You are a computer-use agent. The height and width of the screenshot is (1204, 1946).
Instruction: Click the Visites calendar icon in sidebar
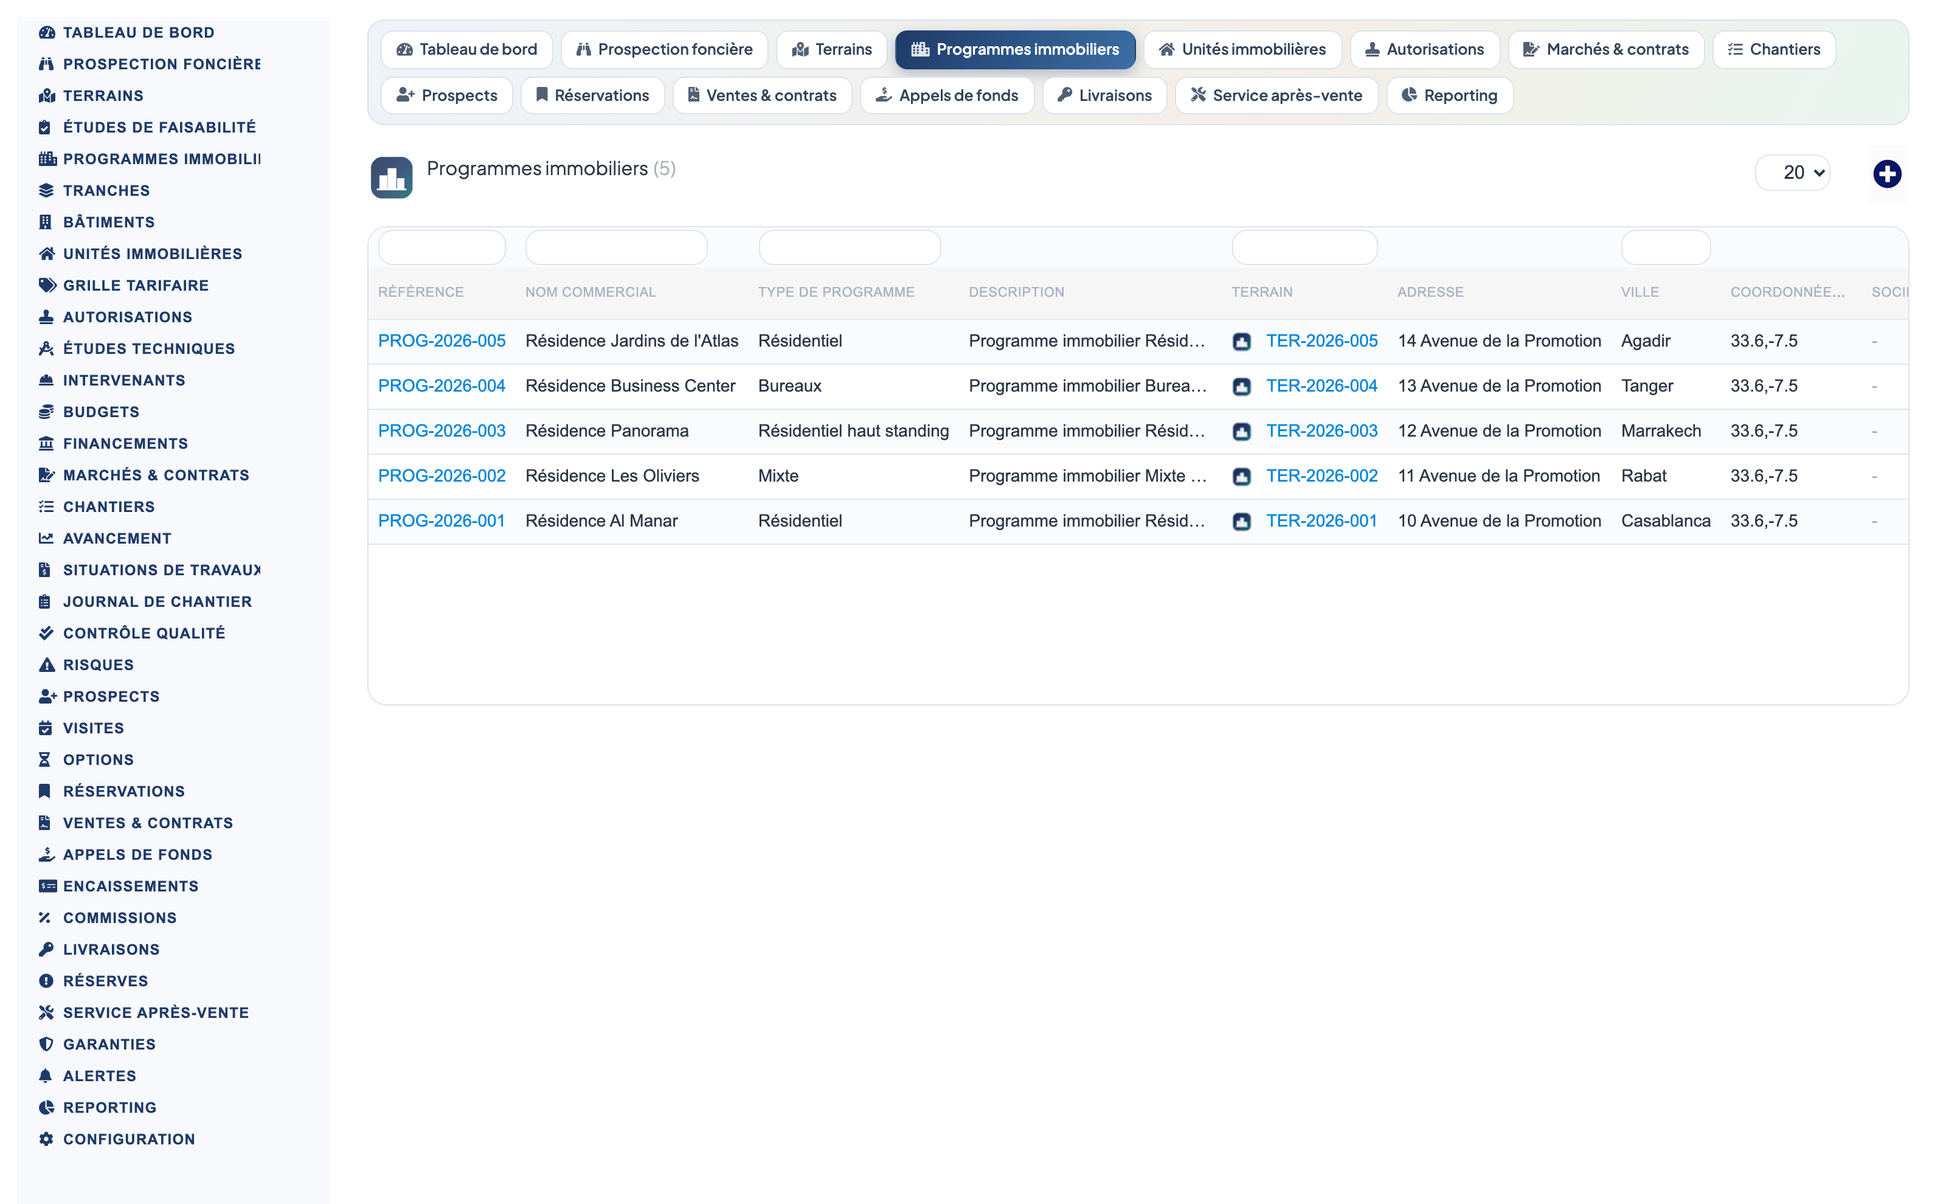pyautogui.click(x=45, y=728)
